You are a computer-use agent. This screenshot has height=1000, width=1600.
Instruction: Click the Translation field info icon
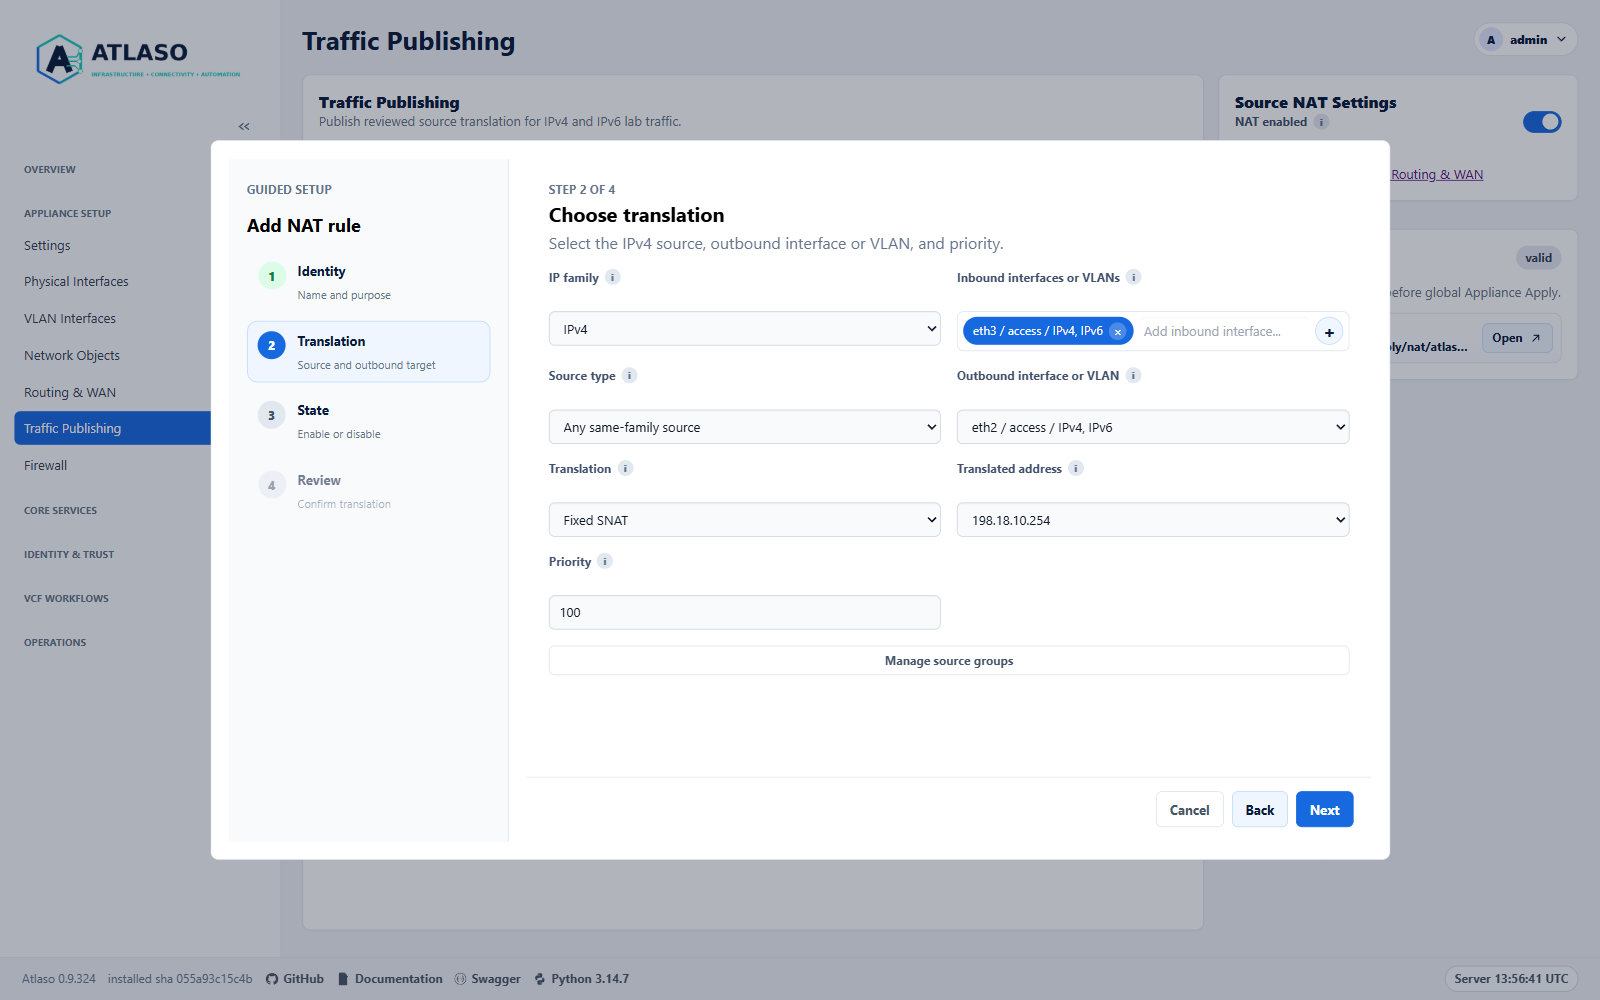[626, 468]
